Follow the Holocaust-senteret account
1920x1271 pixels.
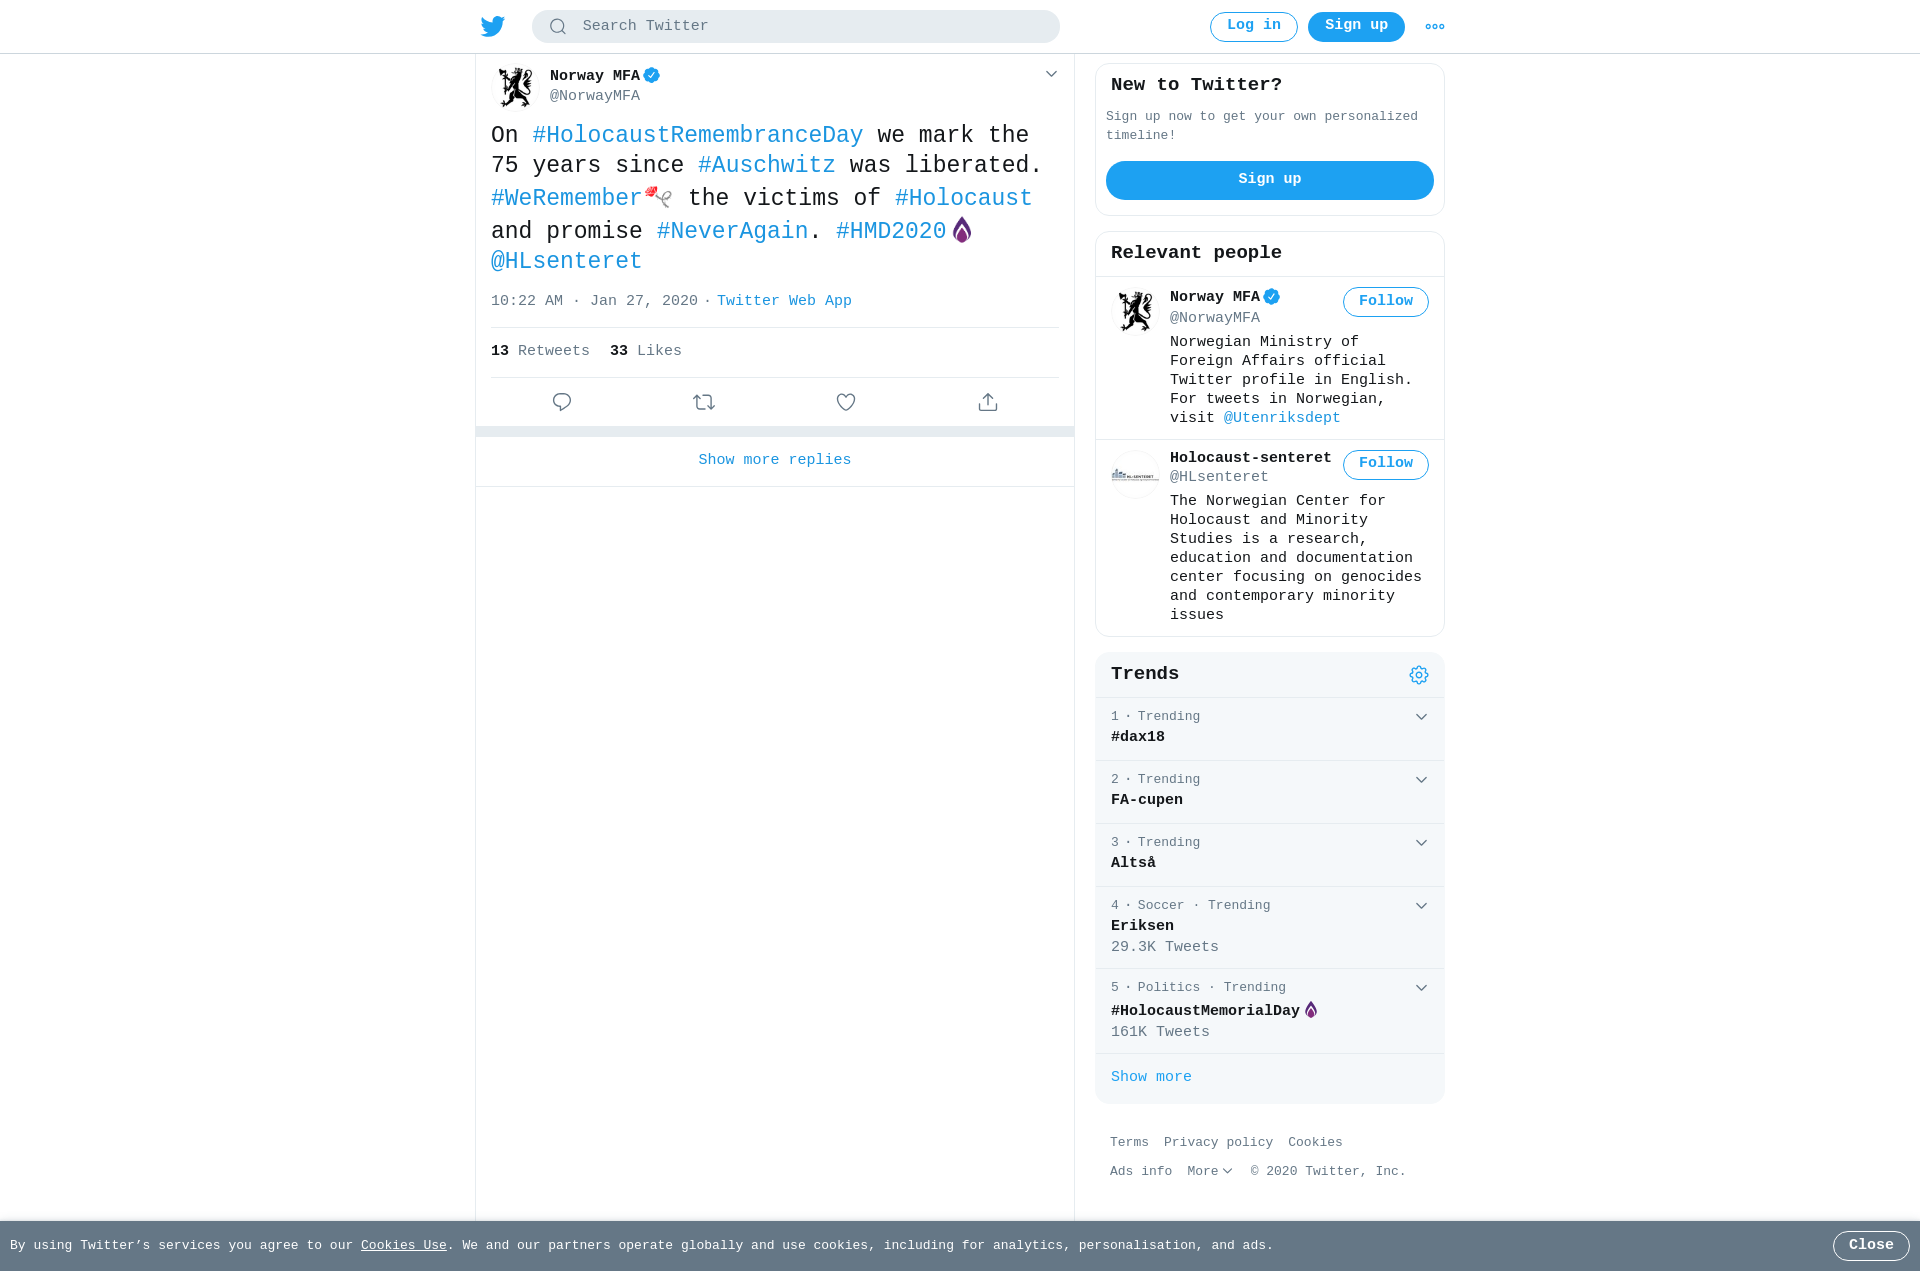point(1386,464)
